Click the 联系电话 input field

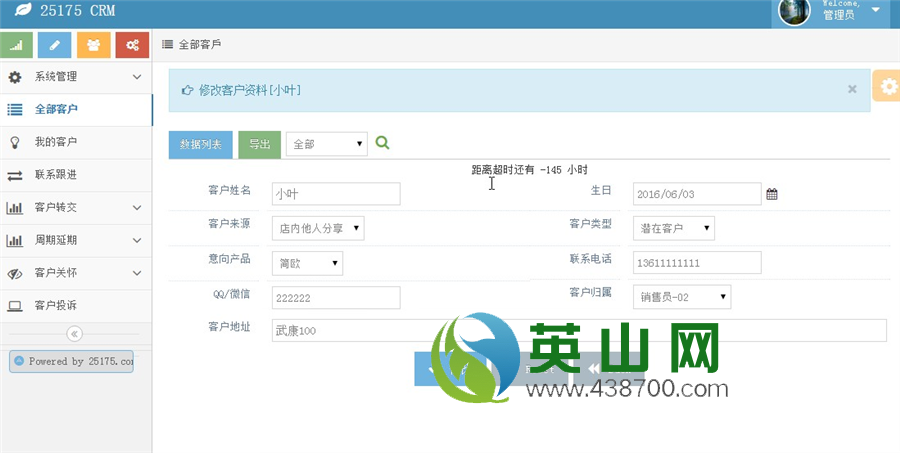coord(697,263)
